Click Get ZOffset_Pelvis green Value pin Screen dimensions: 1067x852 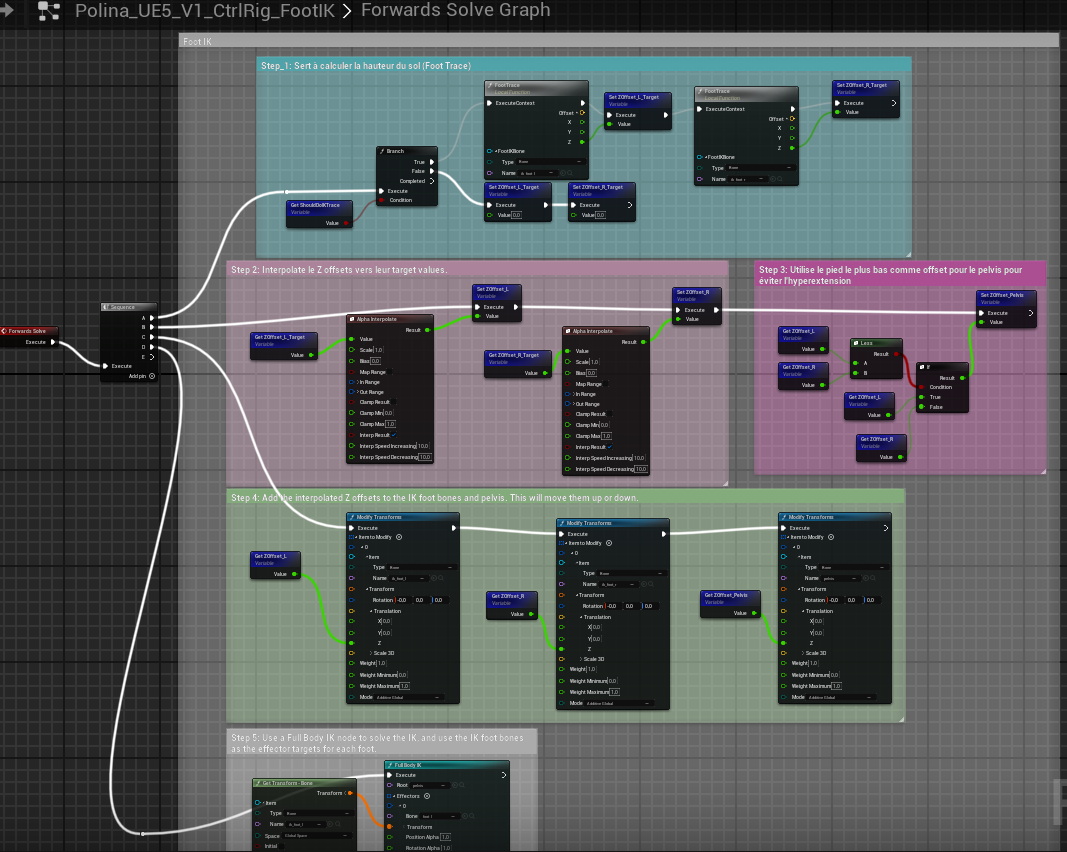tap(754, 613)
